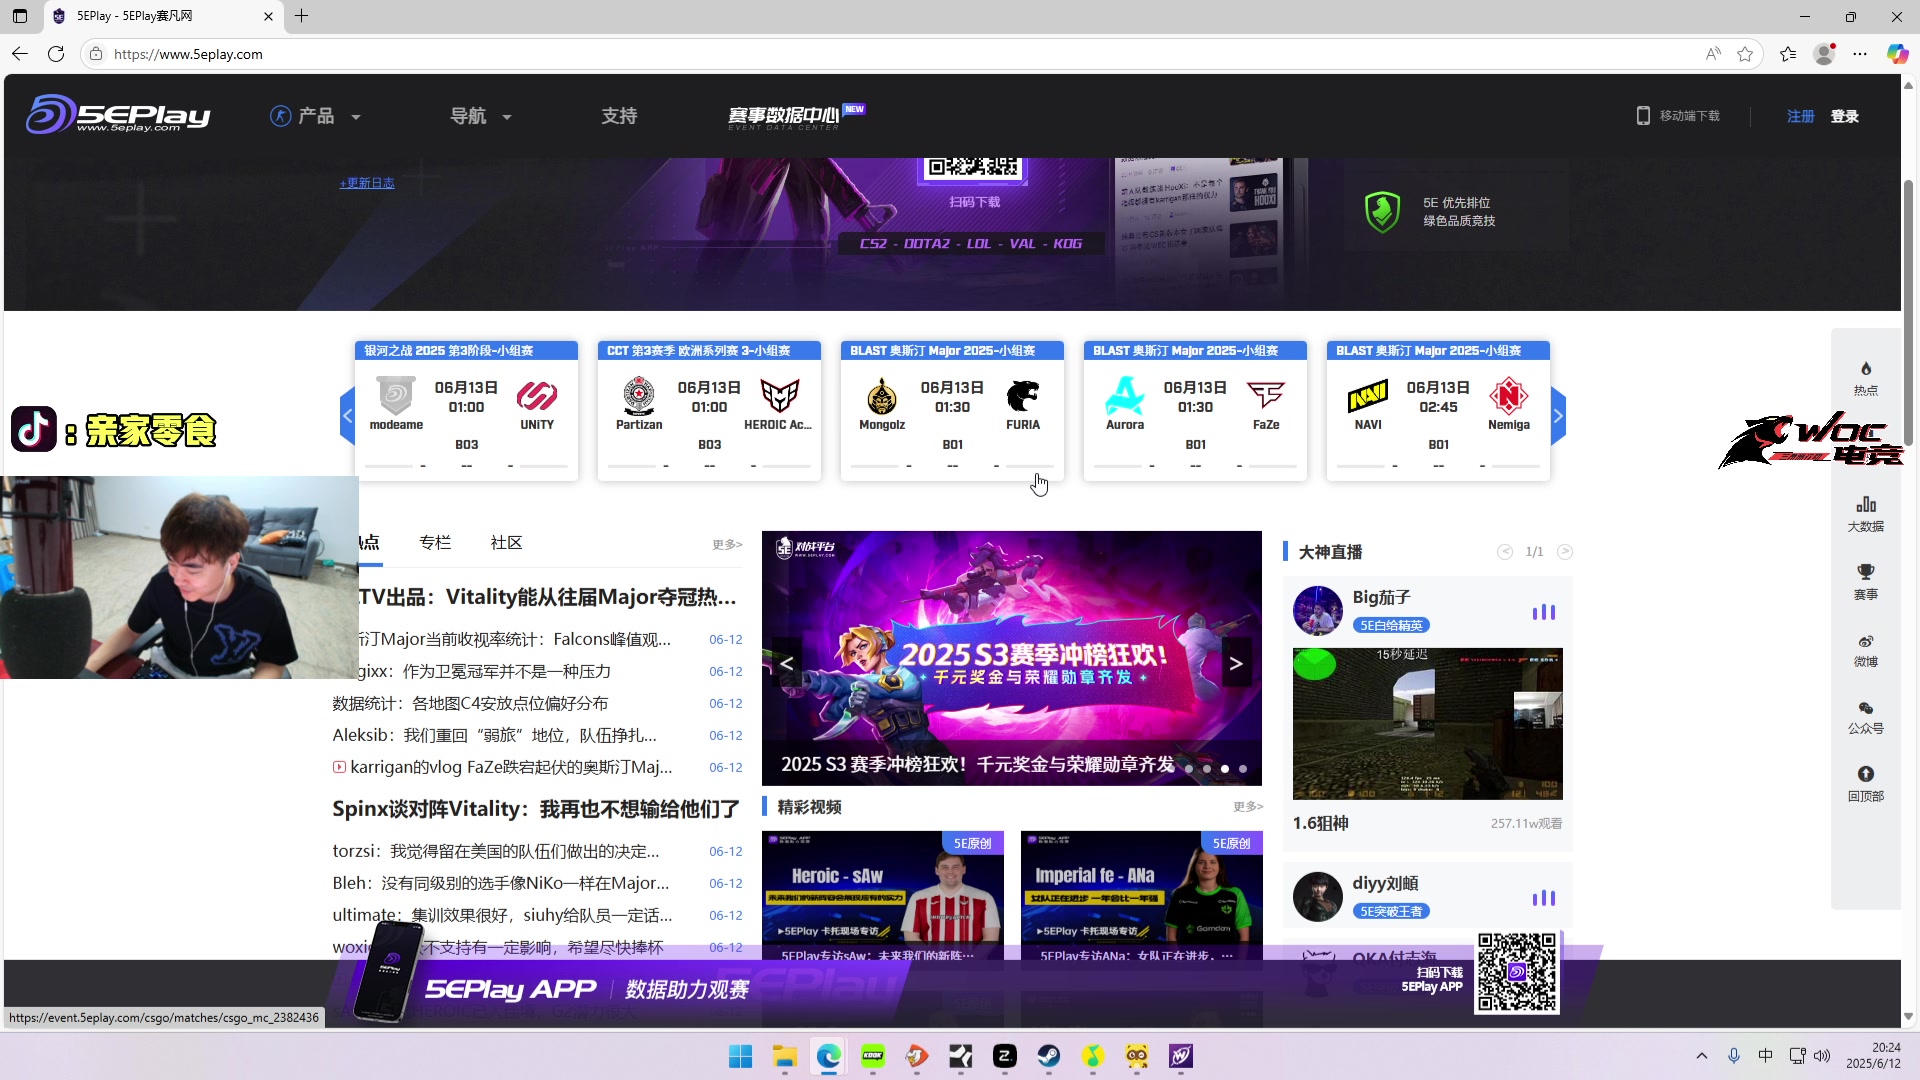Click the Mongolz team logo

click(x=881, y=396)
